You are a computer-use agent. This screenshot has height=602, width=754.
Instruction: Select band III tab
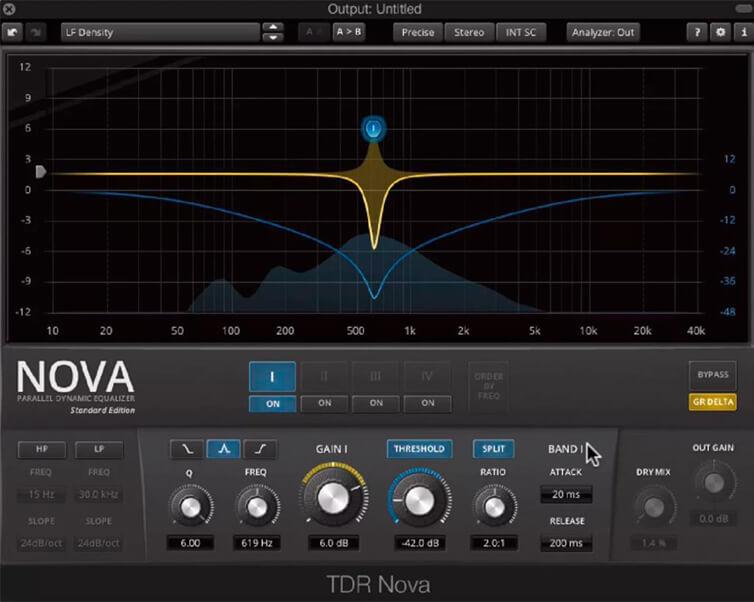click(x=376, y=376)
